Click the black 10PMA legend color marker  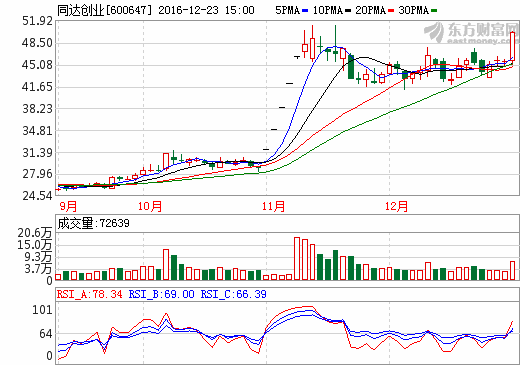tap(348, 11)
